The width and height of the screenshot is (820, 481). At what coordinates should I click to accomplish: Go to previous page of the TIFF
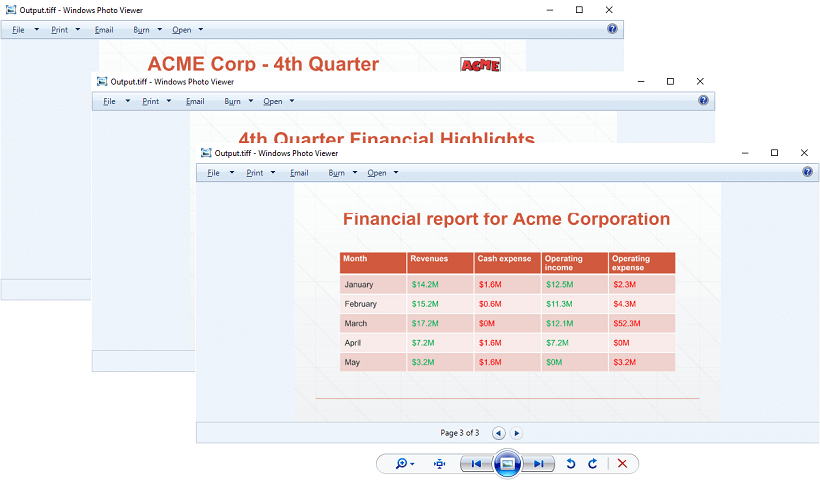point(499,433)
